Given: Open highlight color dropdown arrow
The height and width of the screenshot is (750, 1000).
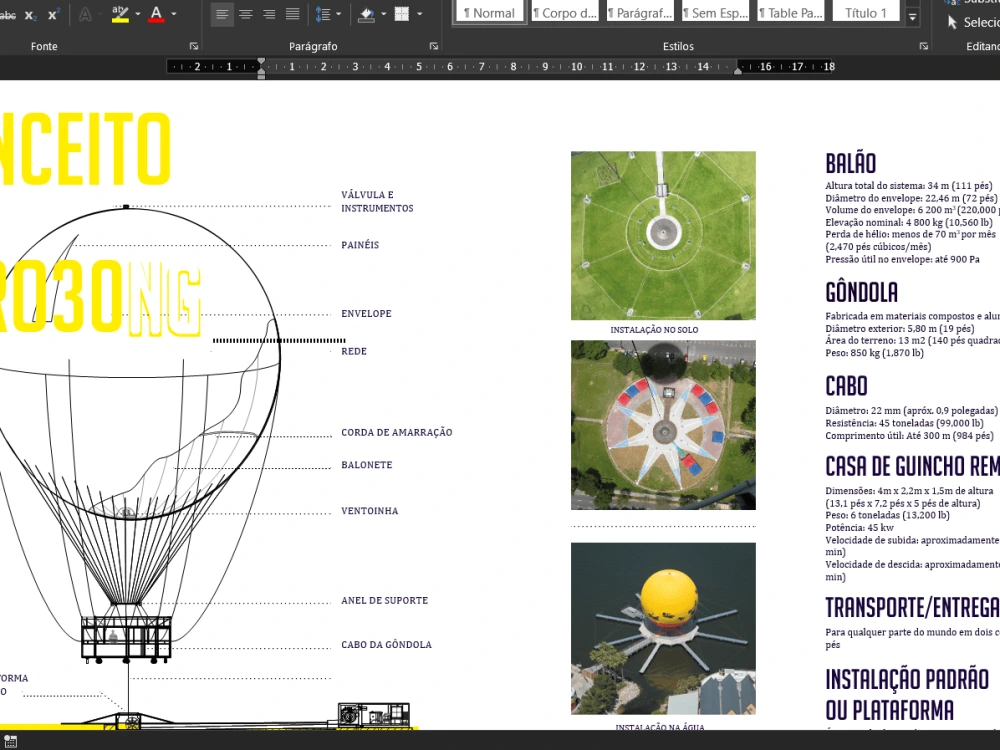Looking at the screenshot, I should click(138, 14).
